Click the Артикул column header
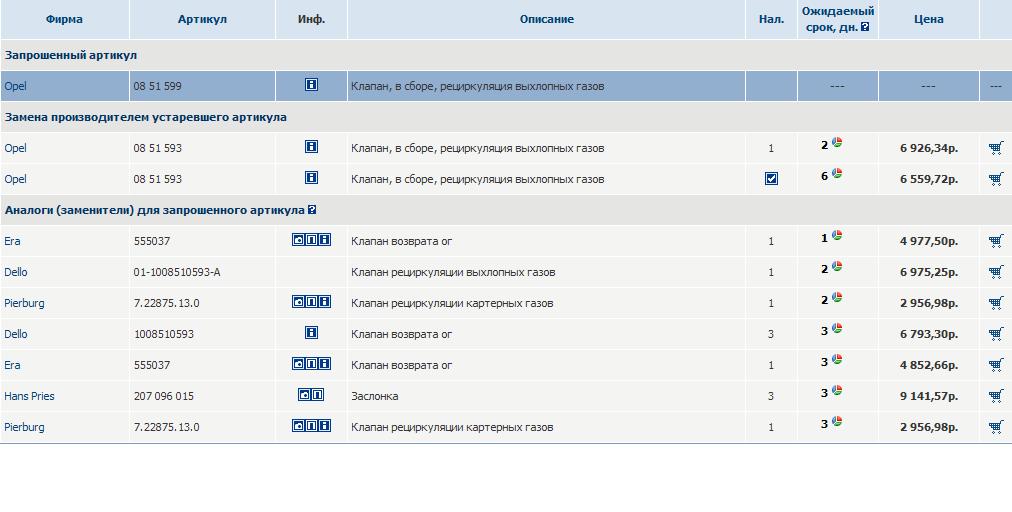Viewport: 1012px width, 512px height. tap(202, 19)
